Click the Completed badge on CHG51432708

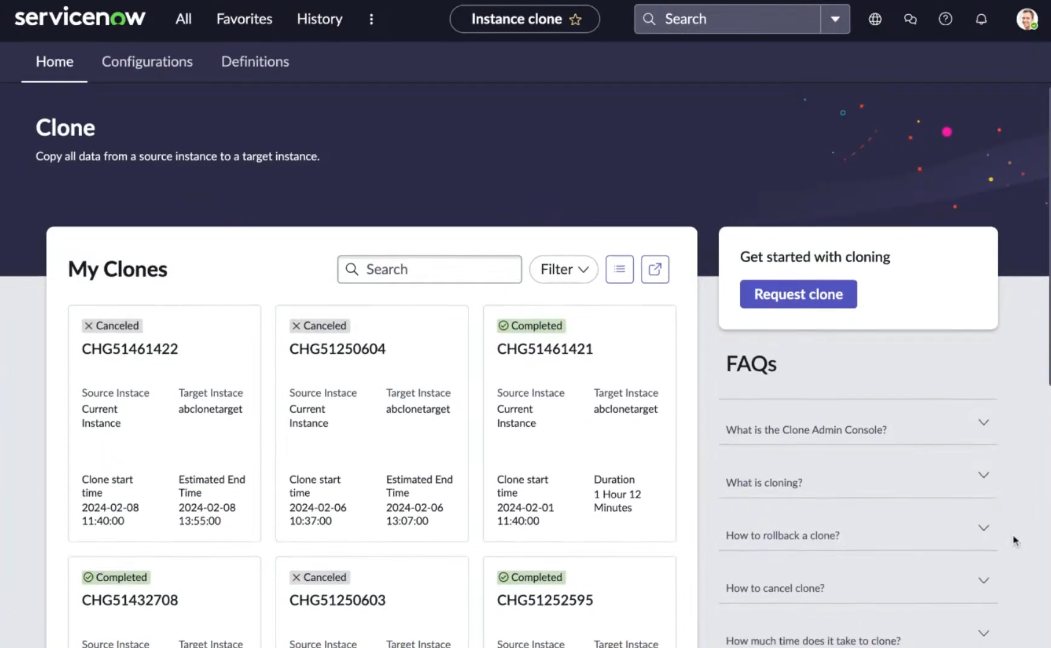(115, 576)
